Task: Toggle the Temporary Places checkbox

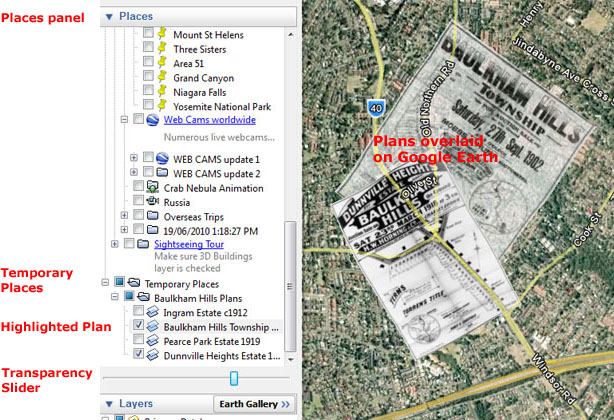Action: [119, 281]
